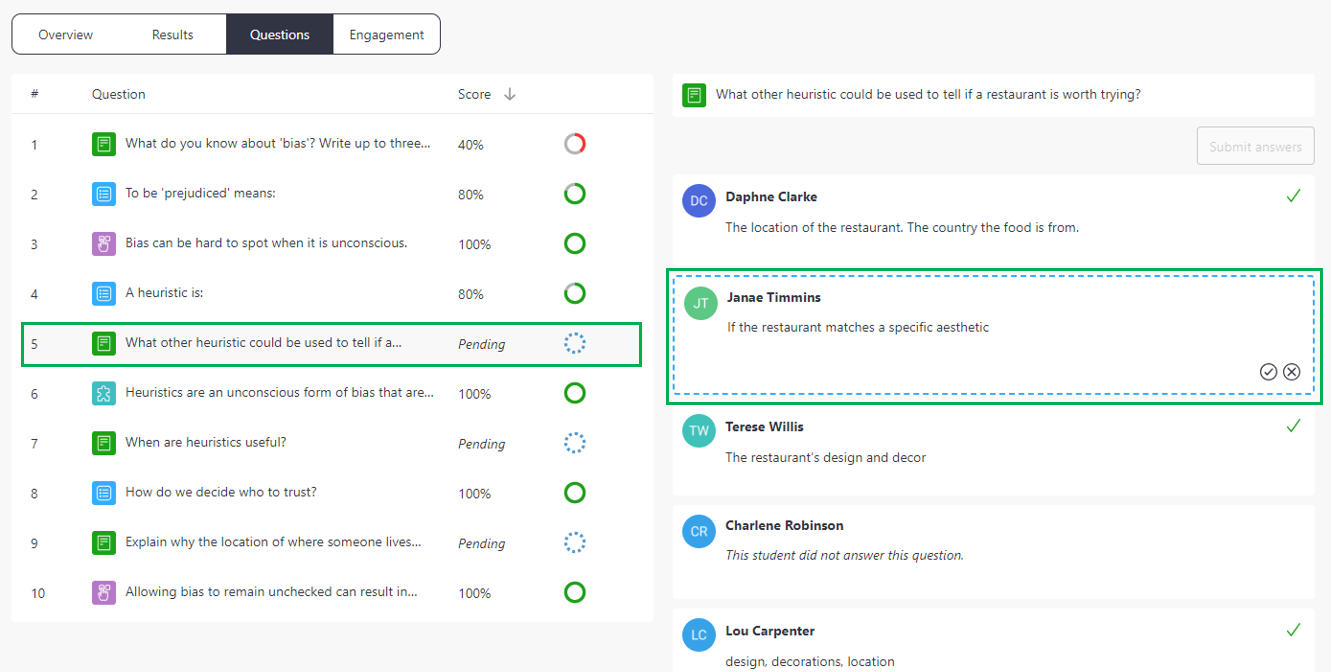Click "This student did not answer this question."

(x=845, y=555)
